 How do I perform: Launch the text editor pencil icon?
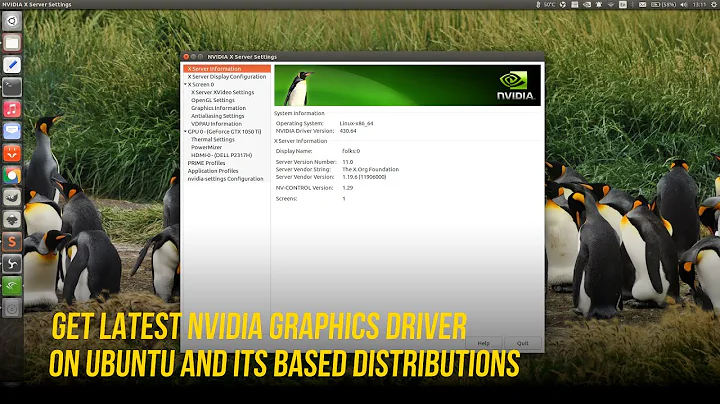point(12,65)
